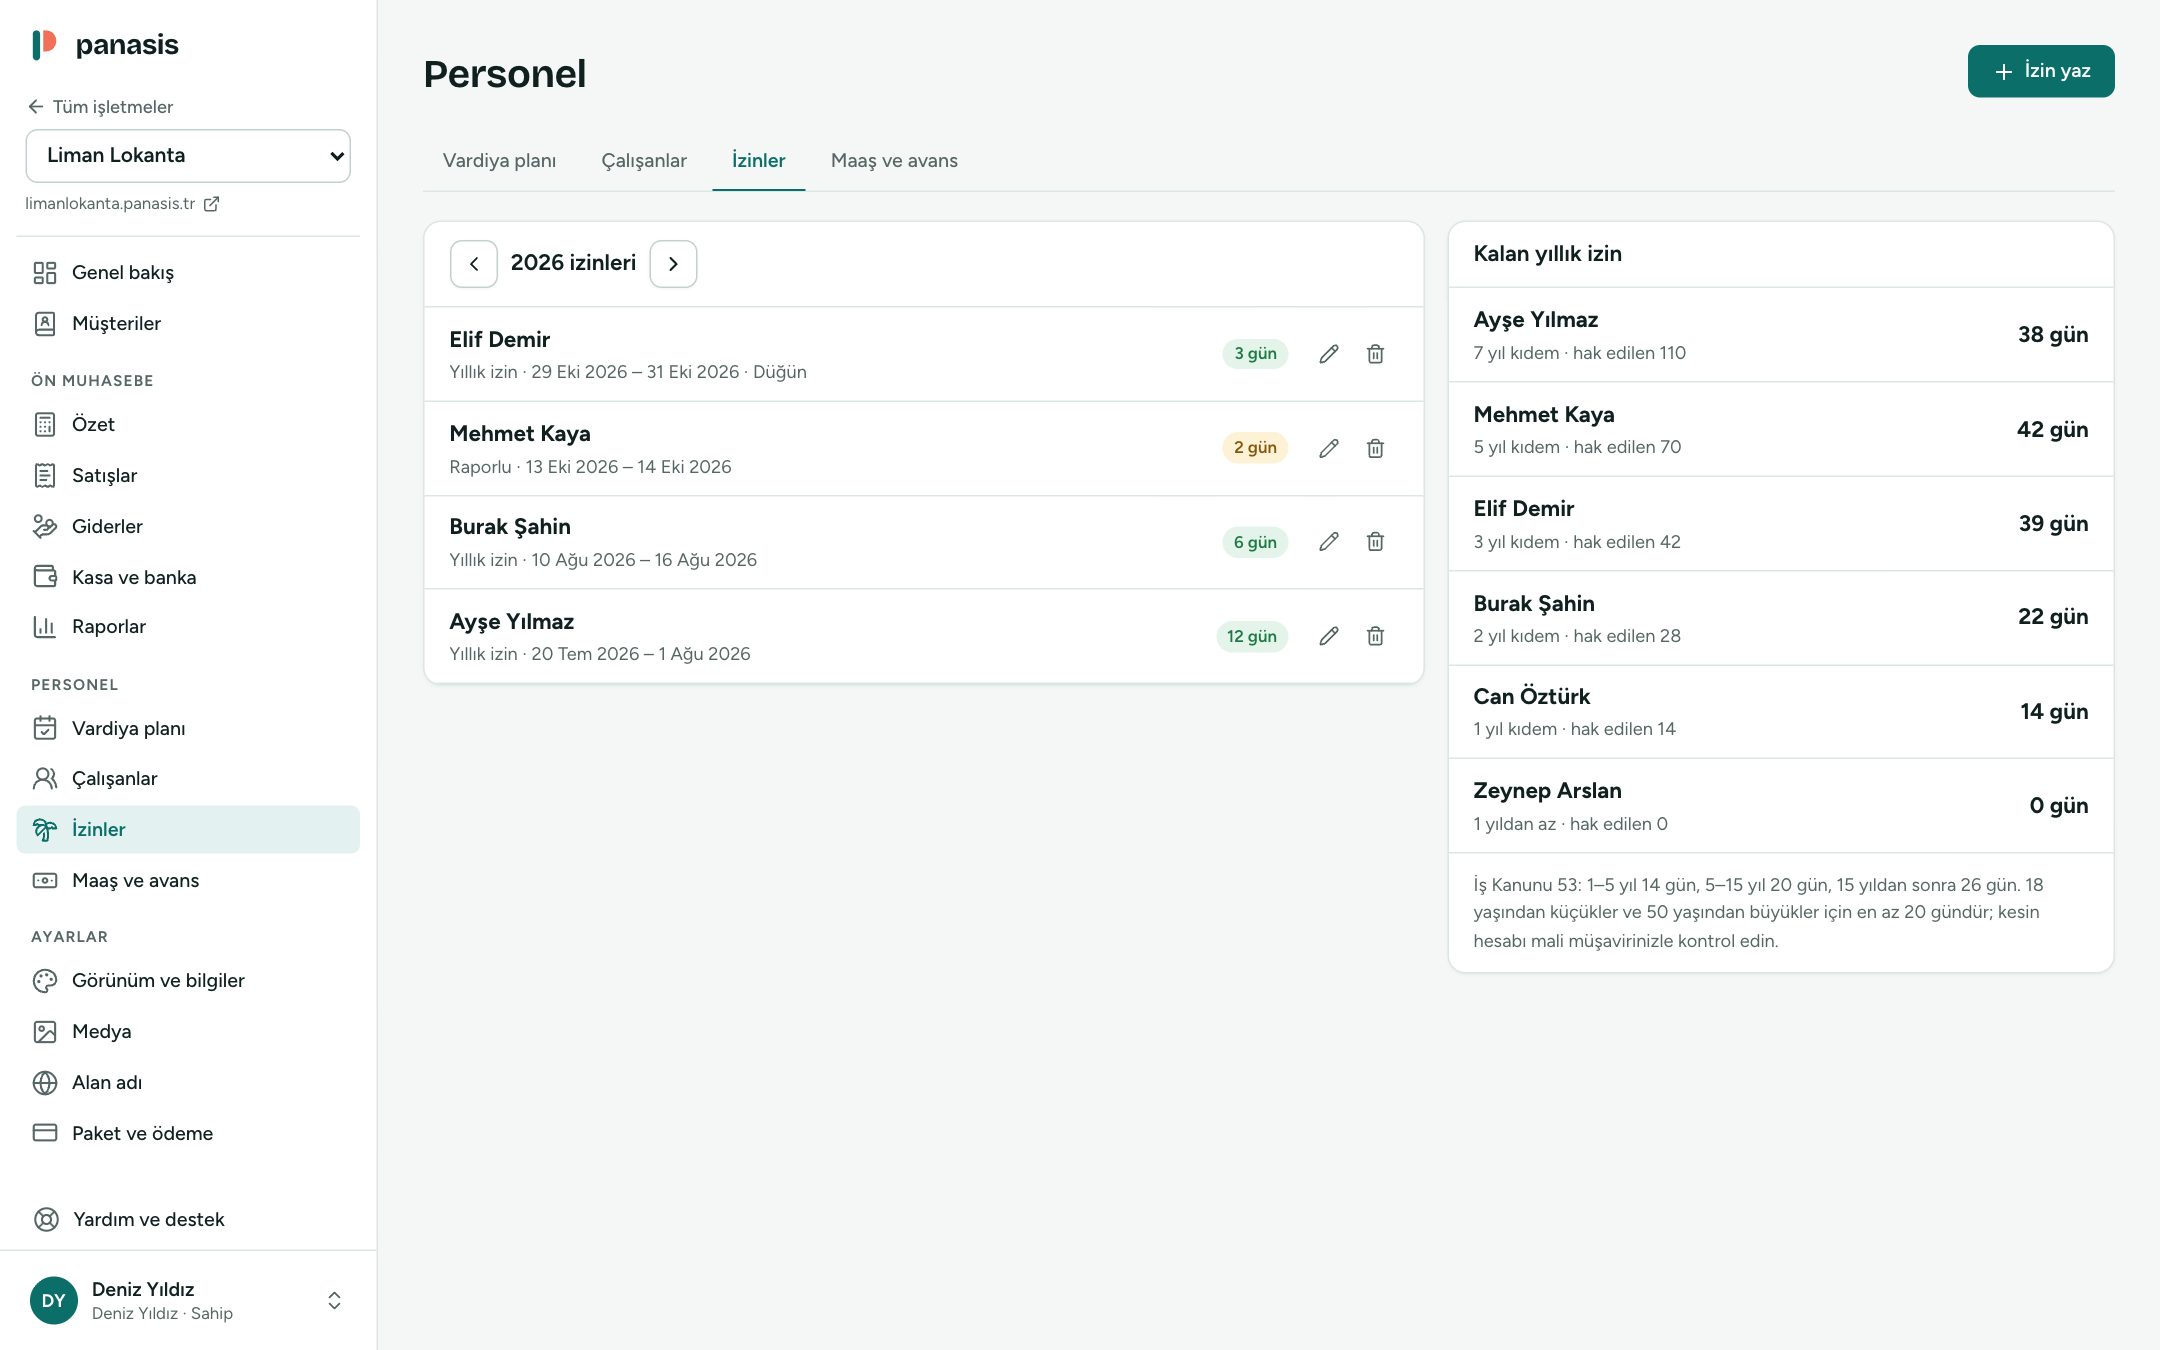
Task: Open external link icon next to limanlokanta.panasis.tr
Action: tap(211, 204)
